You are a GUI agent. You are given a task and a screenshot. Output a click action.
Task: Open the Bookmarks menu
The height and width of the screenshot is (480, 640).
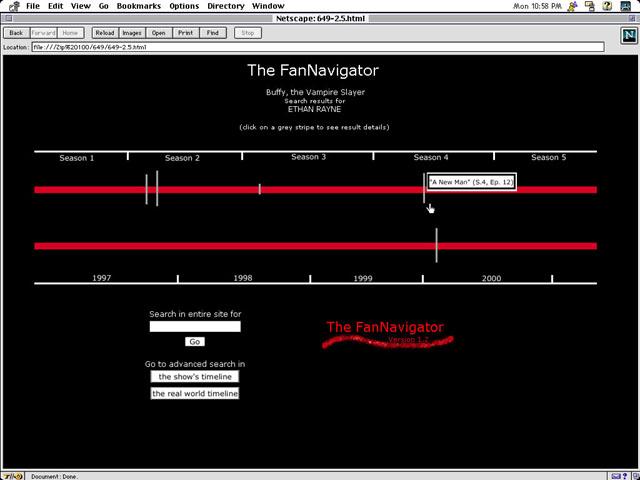[x=138, y=6]
